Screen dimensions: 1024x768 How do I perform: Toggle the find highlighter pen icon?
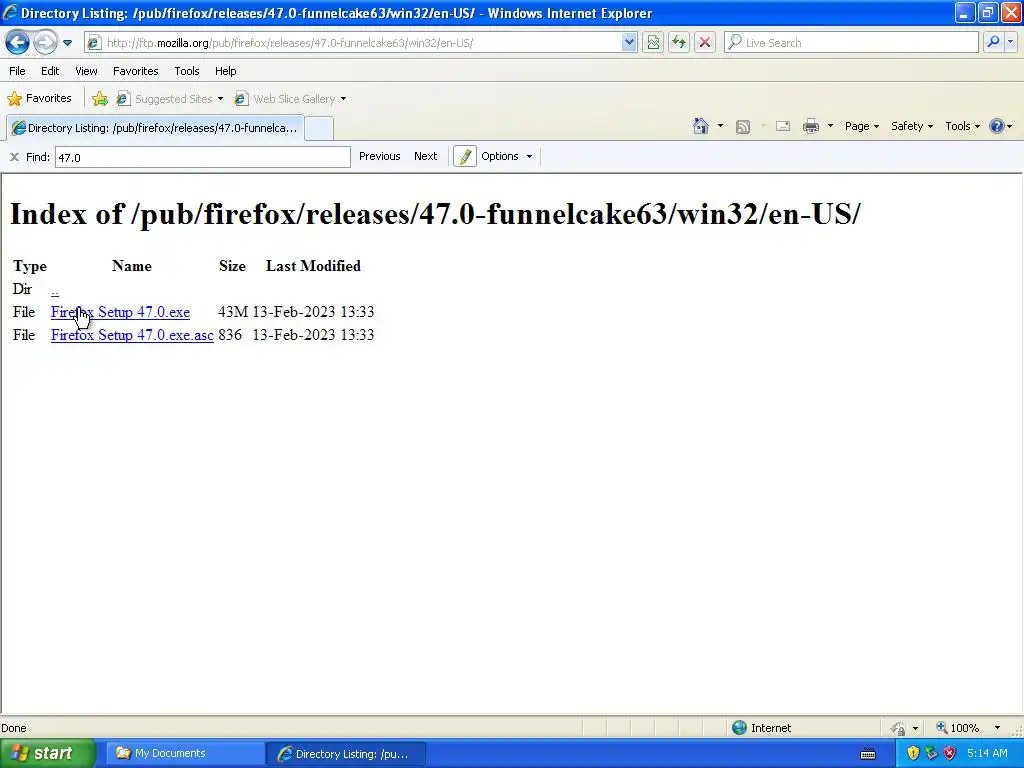pos(465,157)
